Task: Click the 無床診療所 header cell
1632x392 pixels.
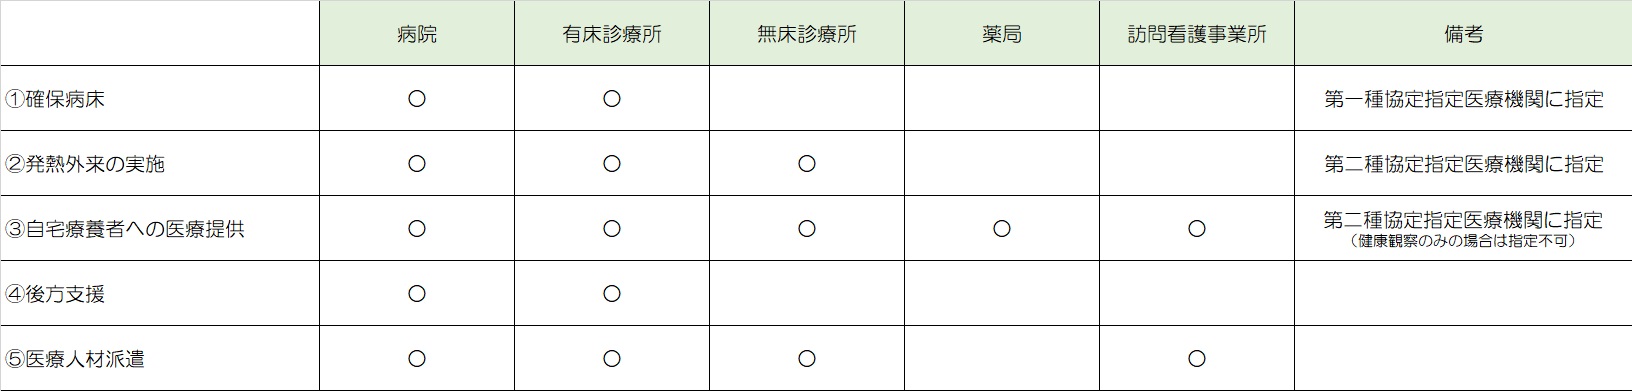Action: pyautogui.click(x=807, y=34)
